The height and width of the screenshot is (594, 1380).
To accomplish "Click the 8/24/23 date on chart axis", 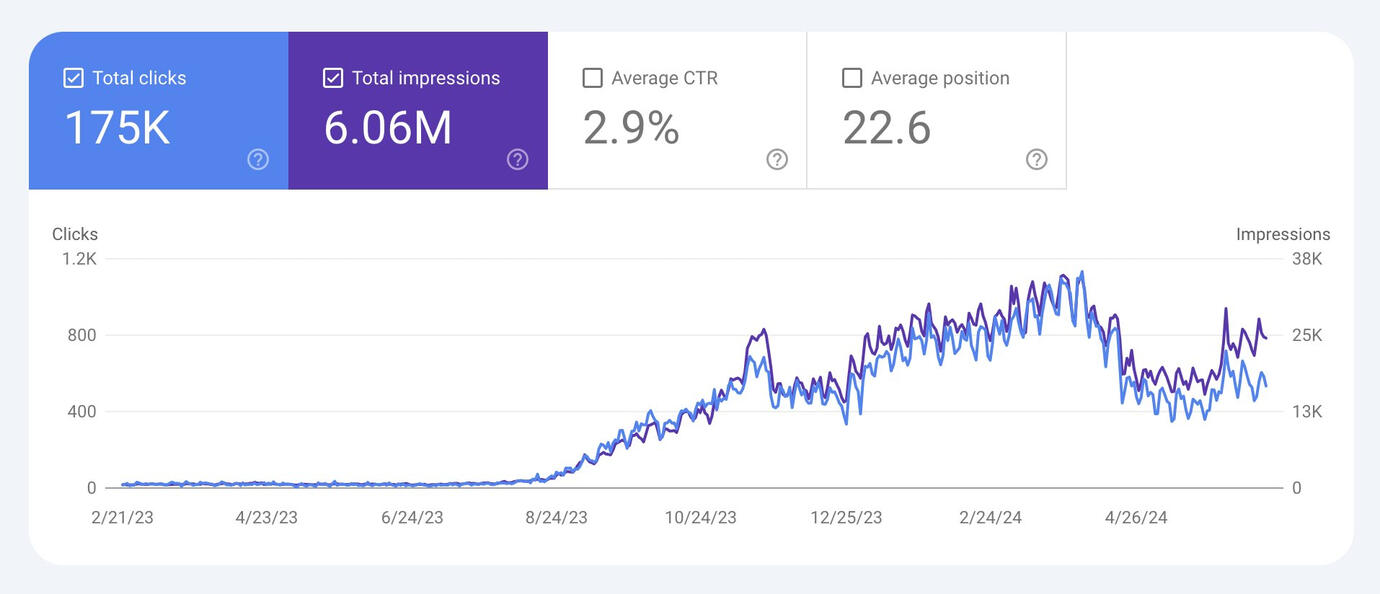I will (557, 517).
